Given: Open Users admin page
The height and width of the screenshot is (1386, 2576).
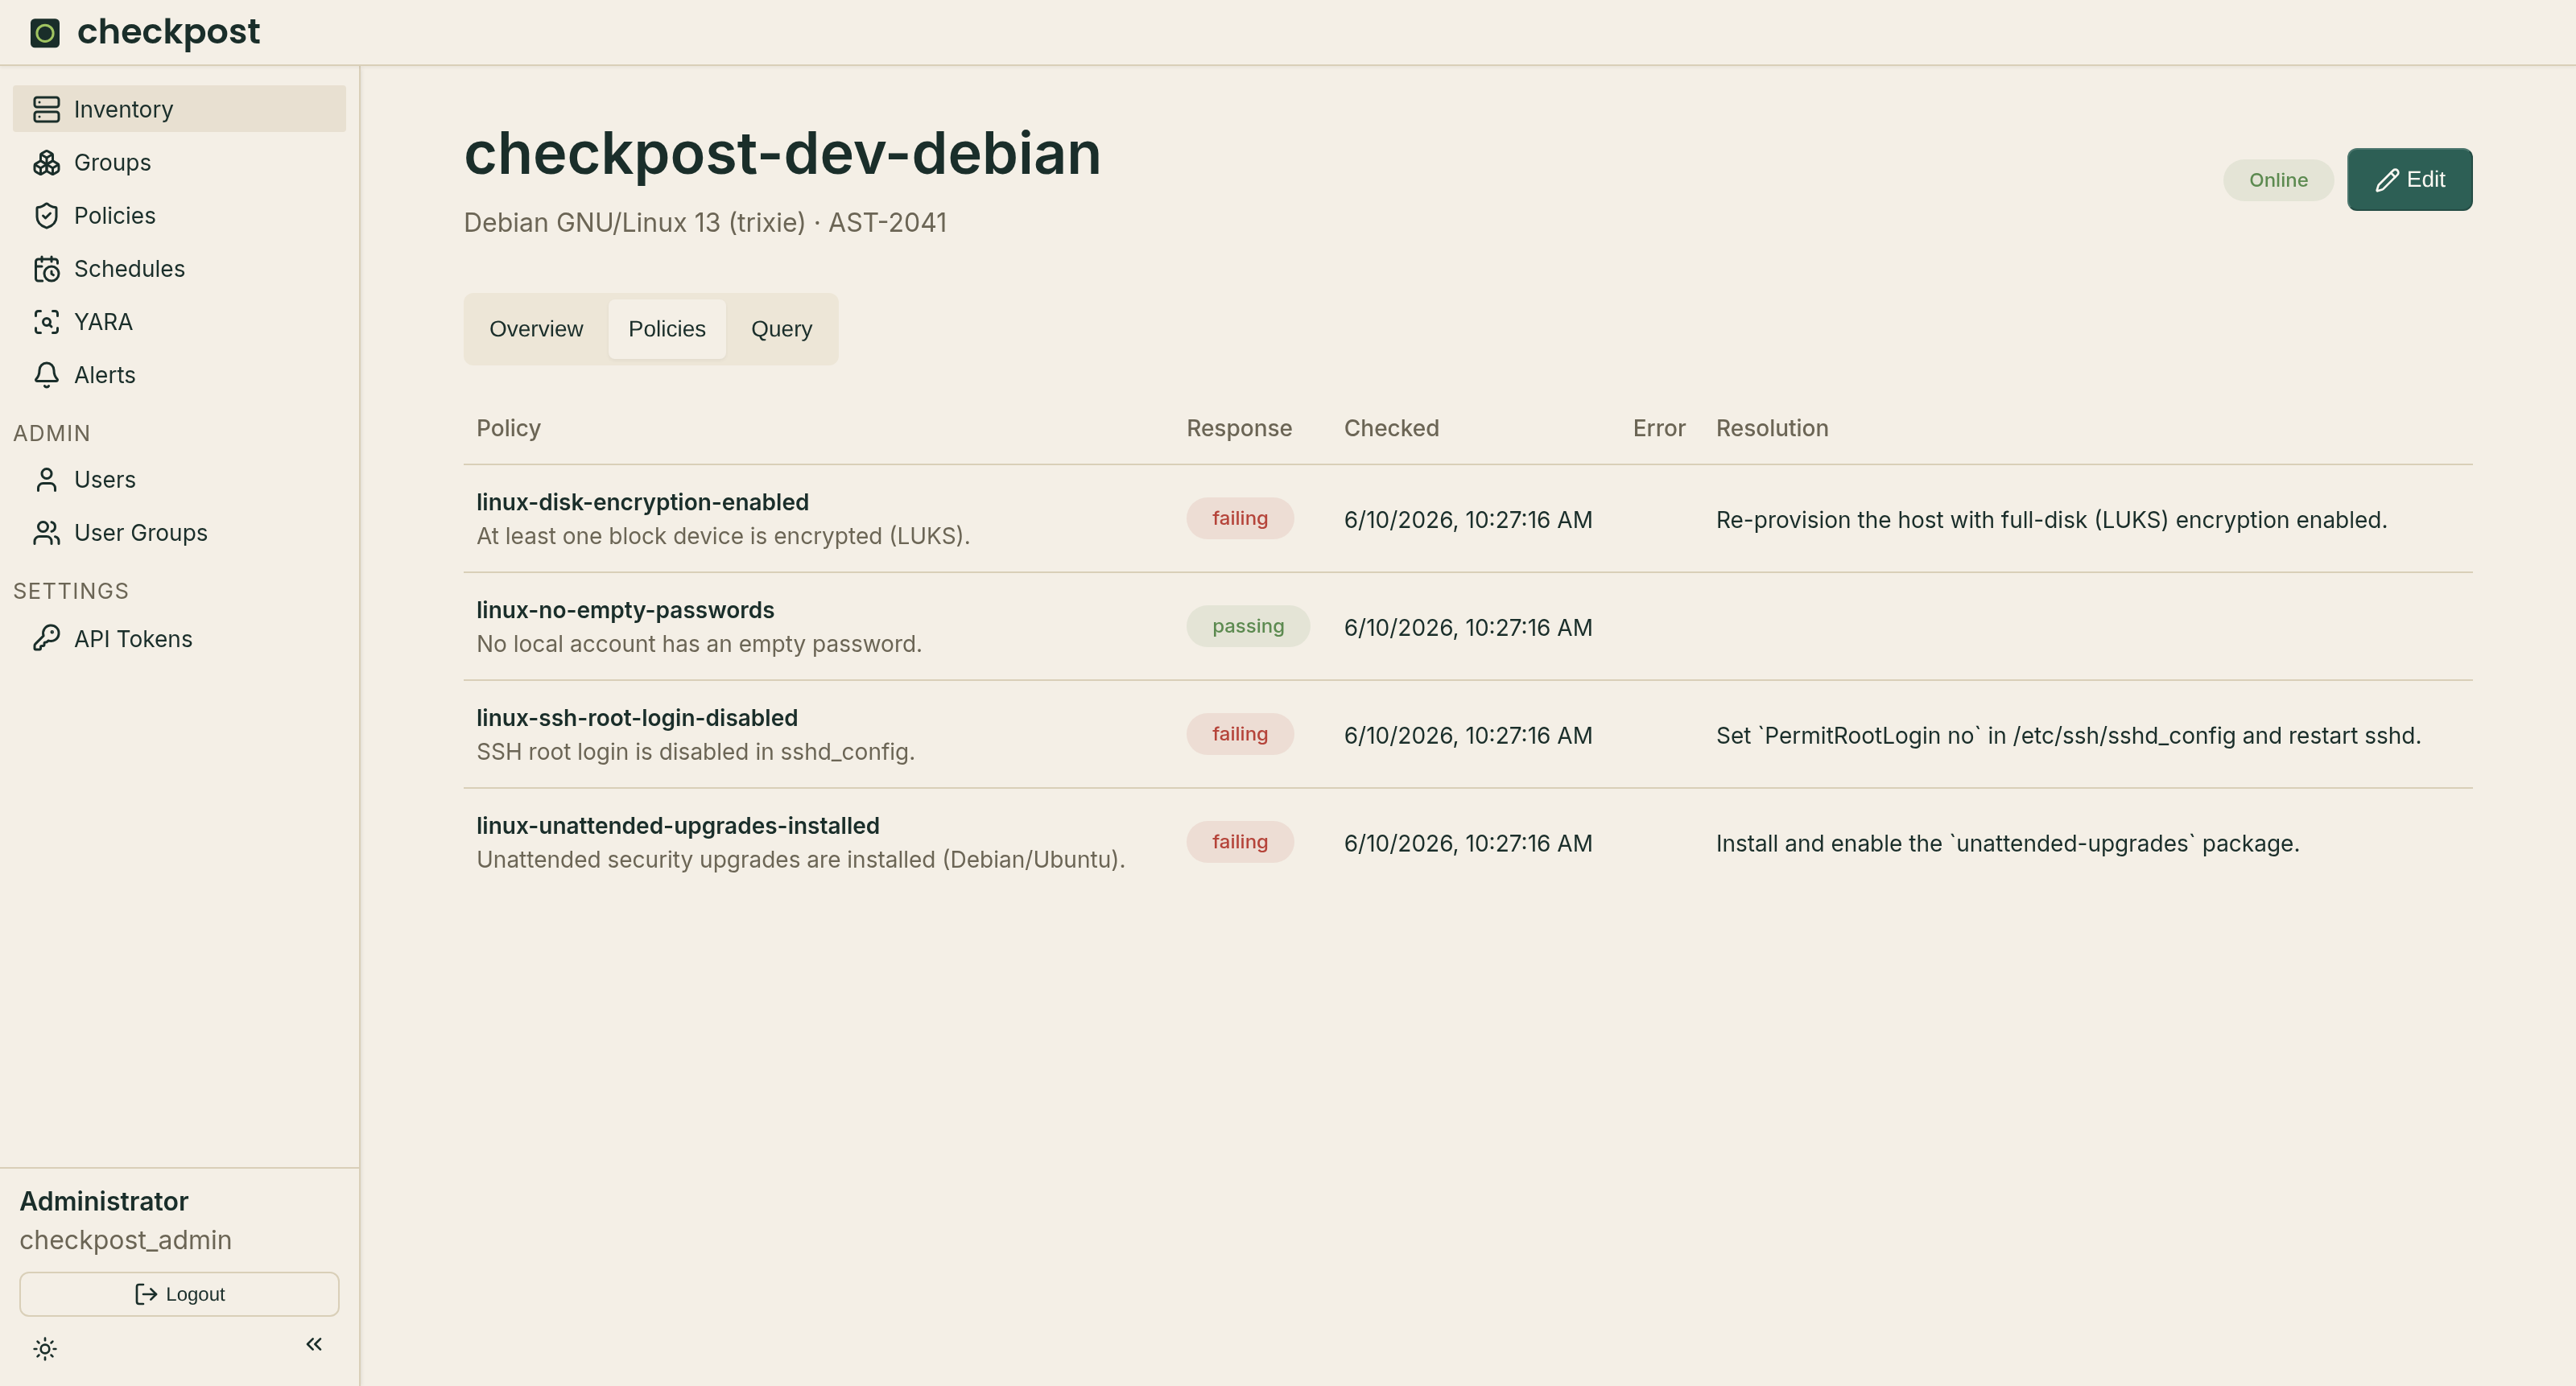Looking at the screenshot, I should coord(179,479).
